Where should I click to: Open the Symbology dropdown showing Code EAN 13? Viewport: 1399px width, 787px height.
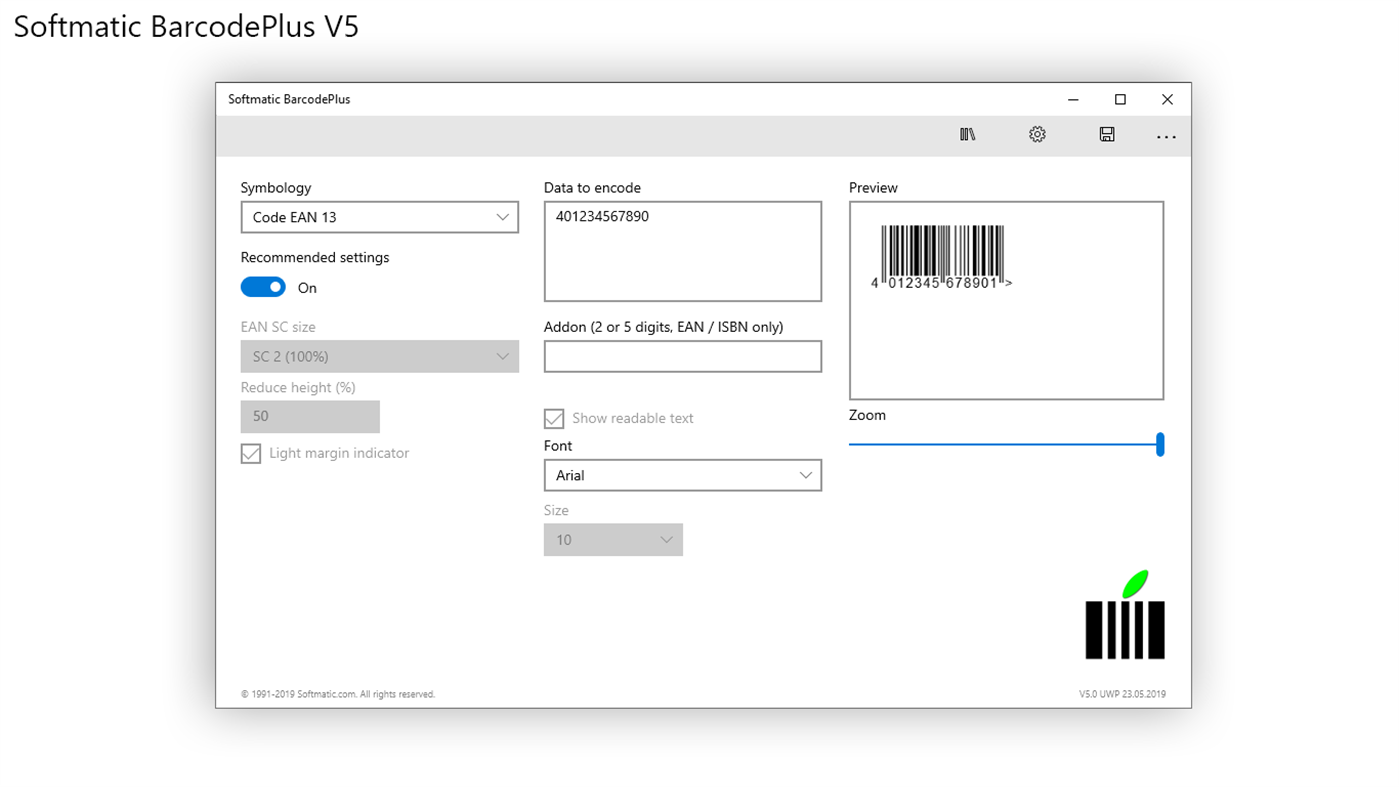pos(380,217)
